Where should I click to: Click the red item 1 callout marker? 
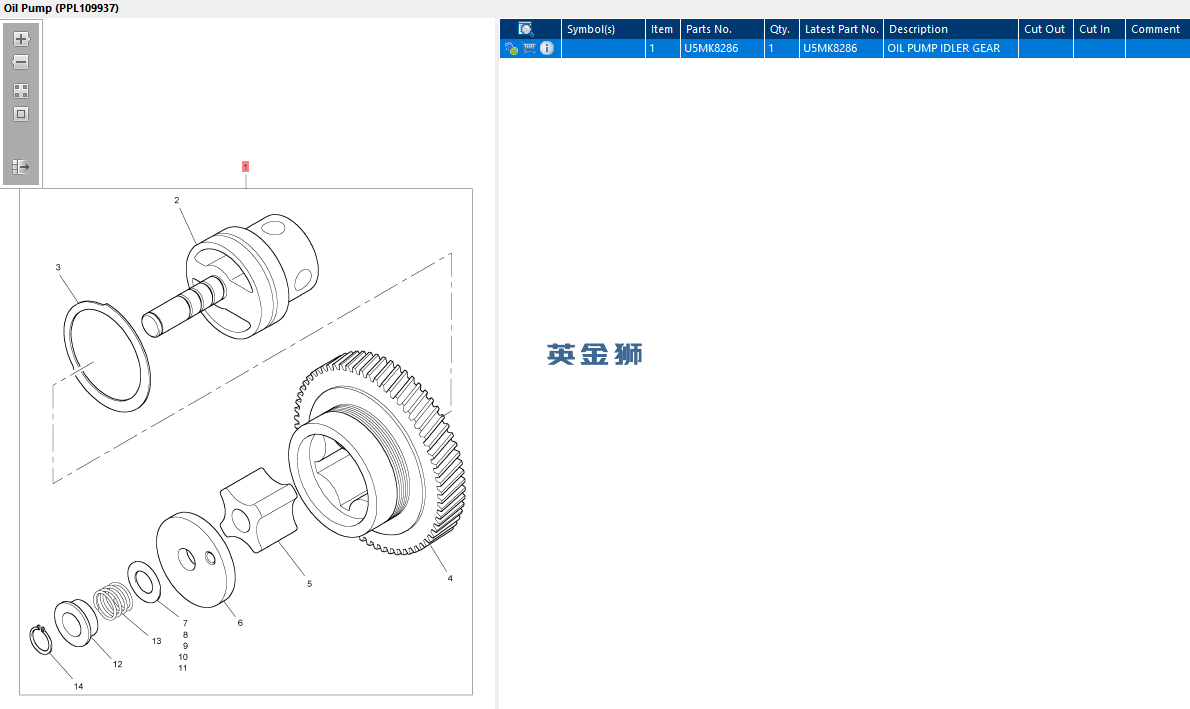click(245, 166)
